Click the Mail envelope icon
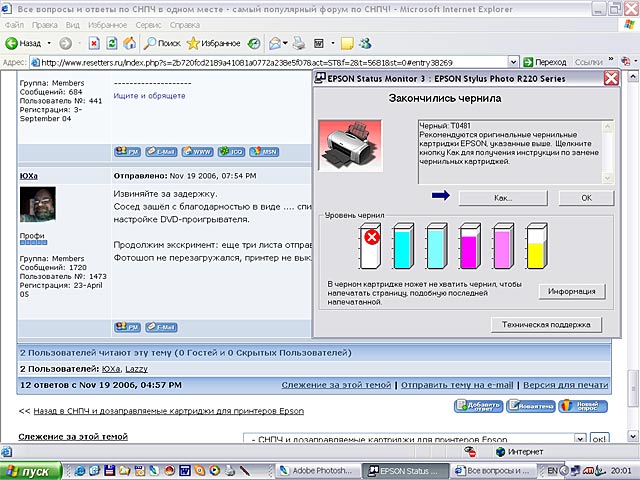 pos(275,43)
